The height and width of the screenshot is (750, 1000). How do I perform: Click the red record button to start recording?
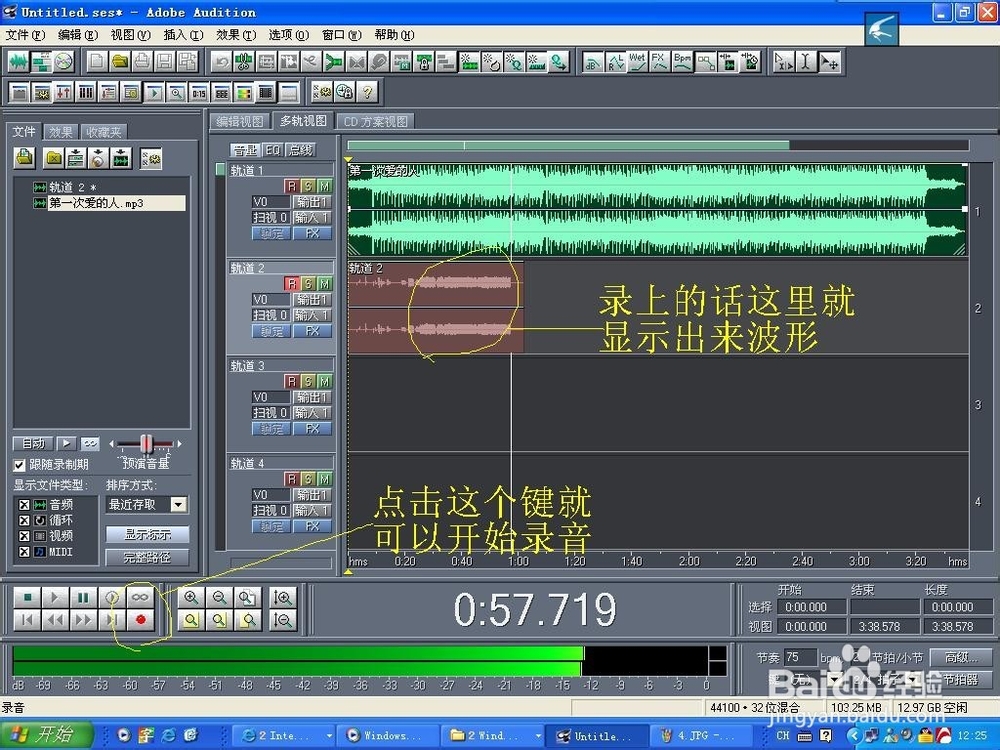(141, 619)
